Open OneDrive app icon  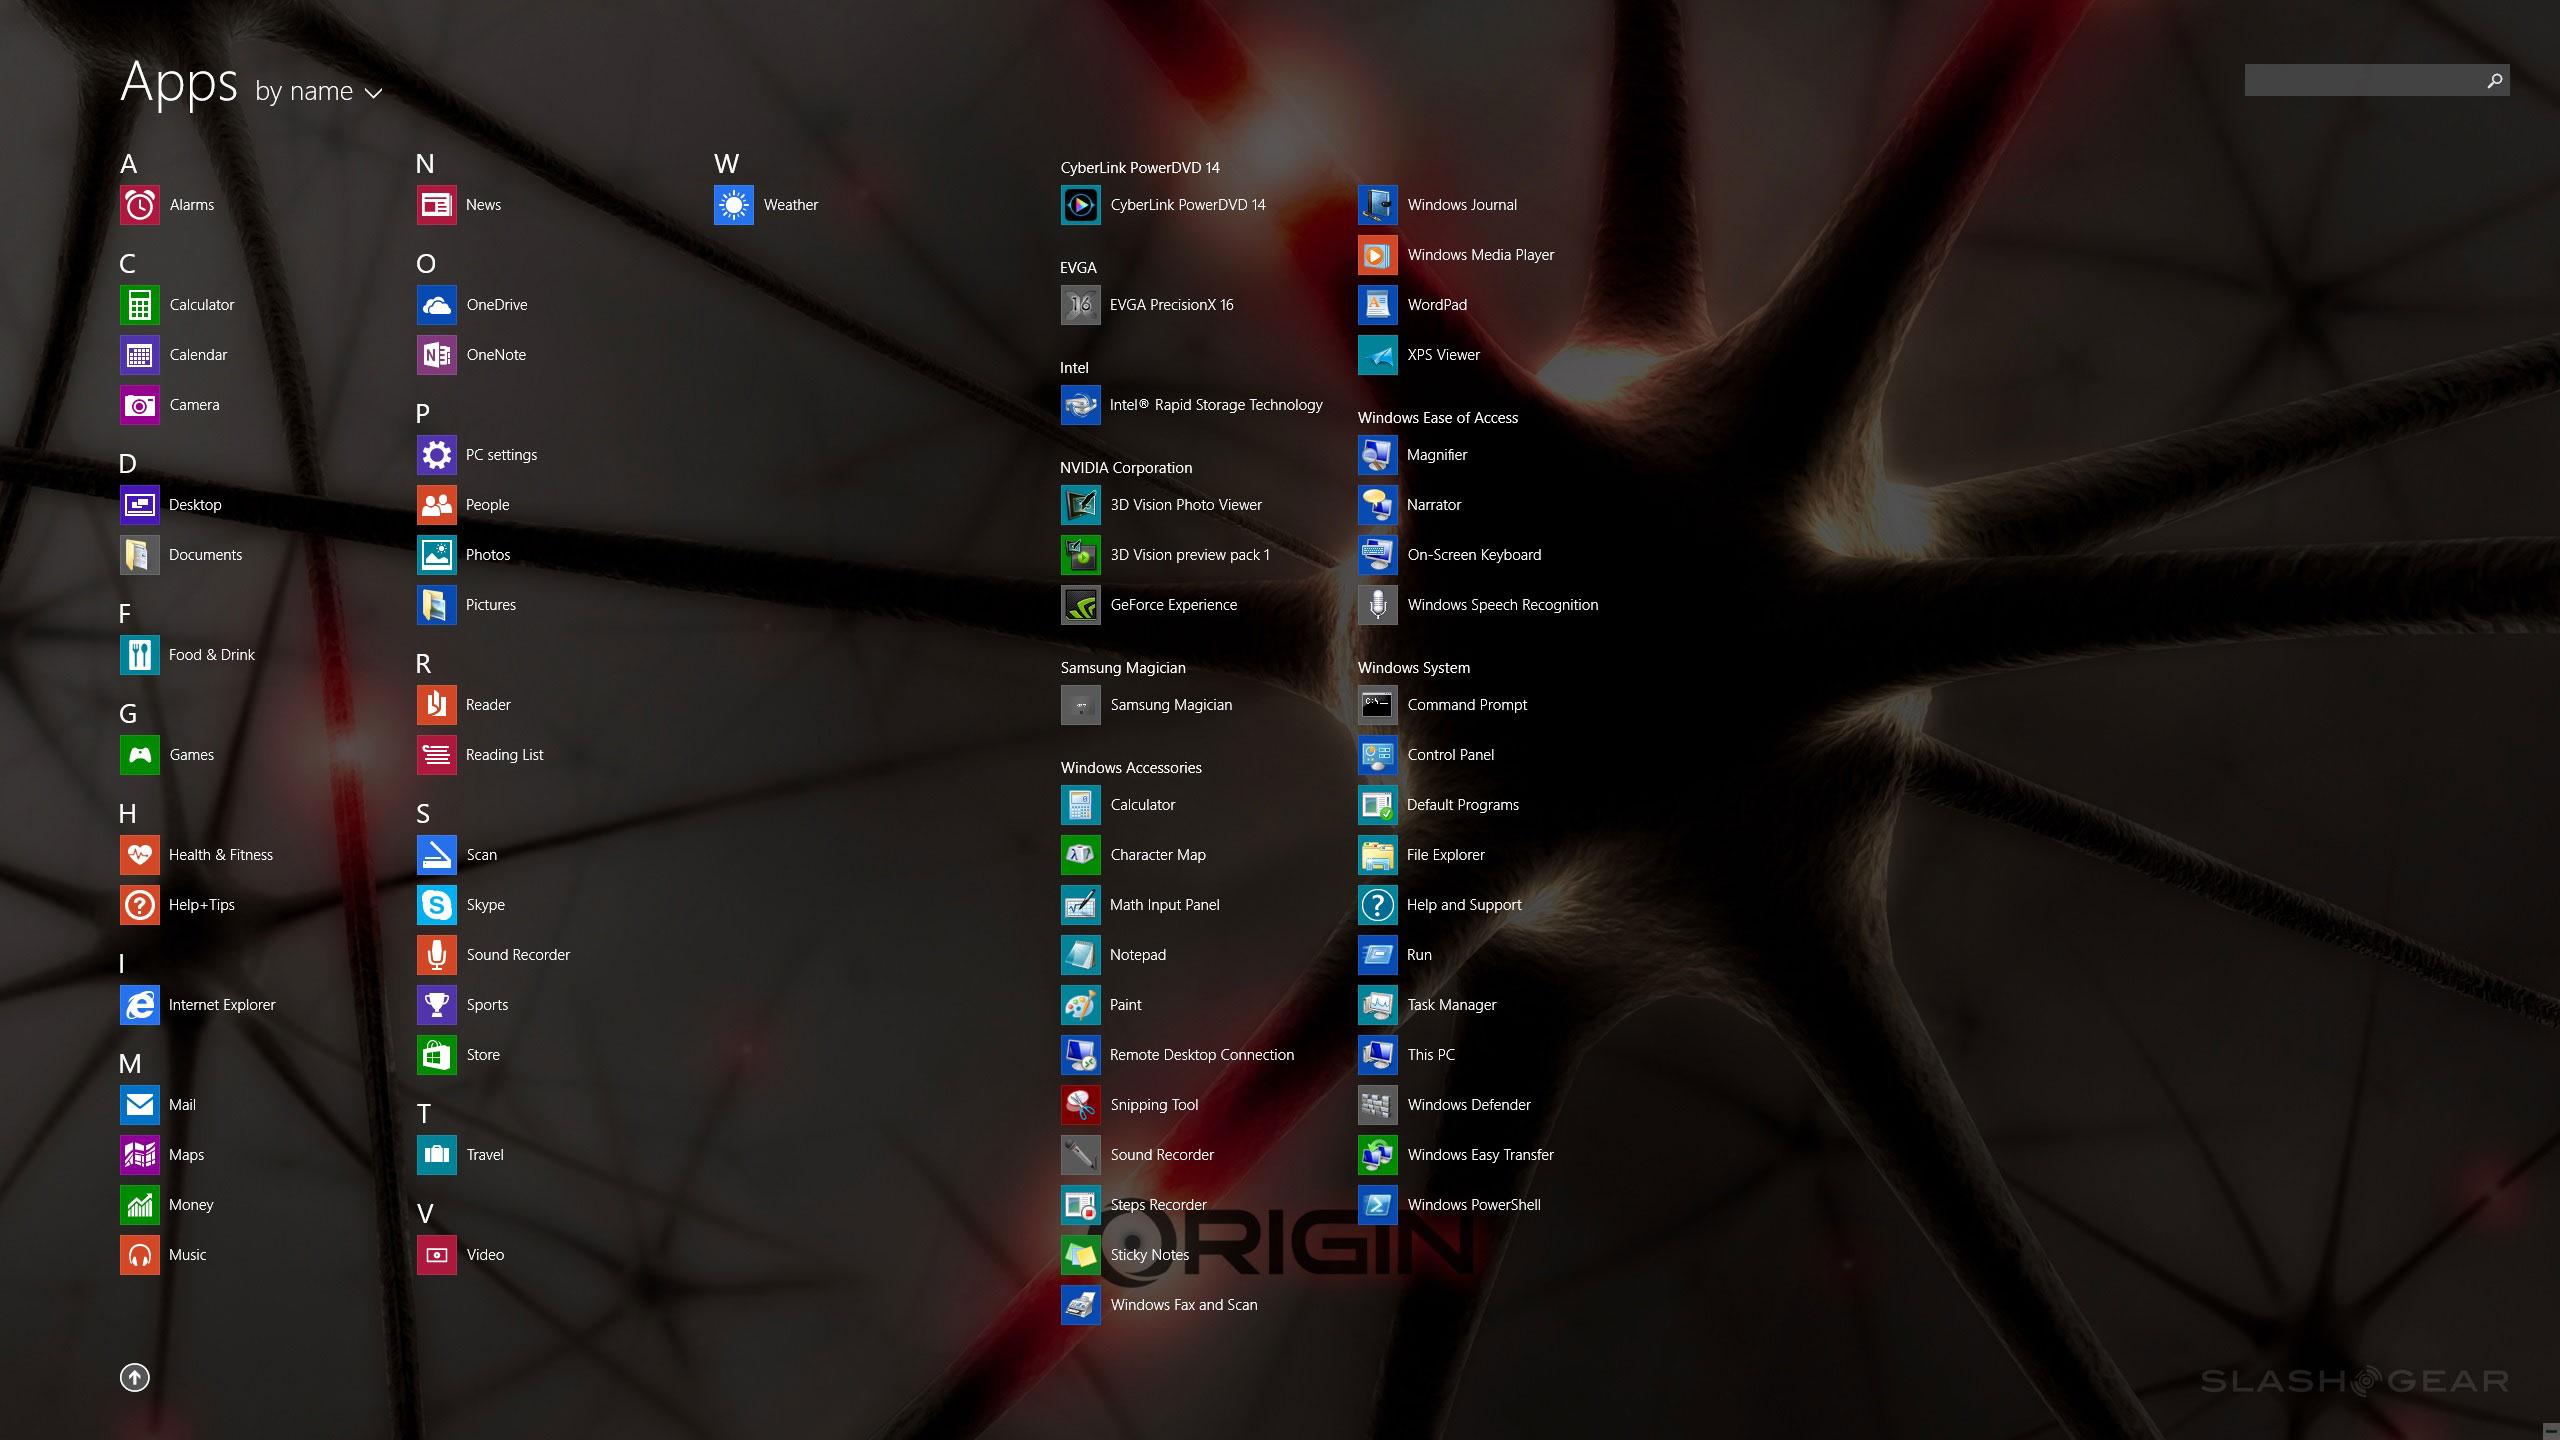tap(437, 305)
